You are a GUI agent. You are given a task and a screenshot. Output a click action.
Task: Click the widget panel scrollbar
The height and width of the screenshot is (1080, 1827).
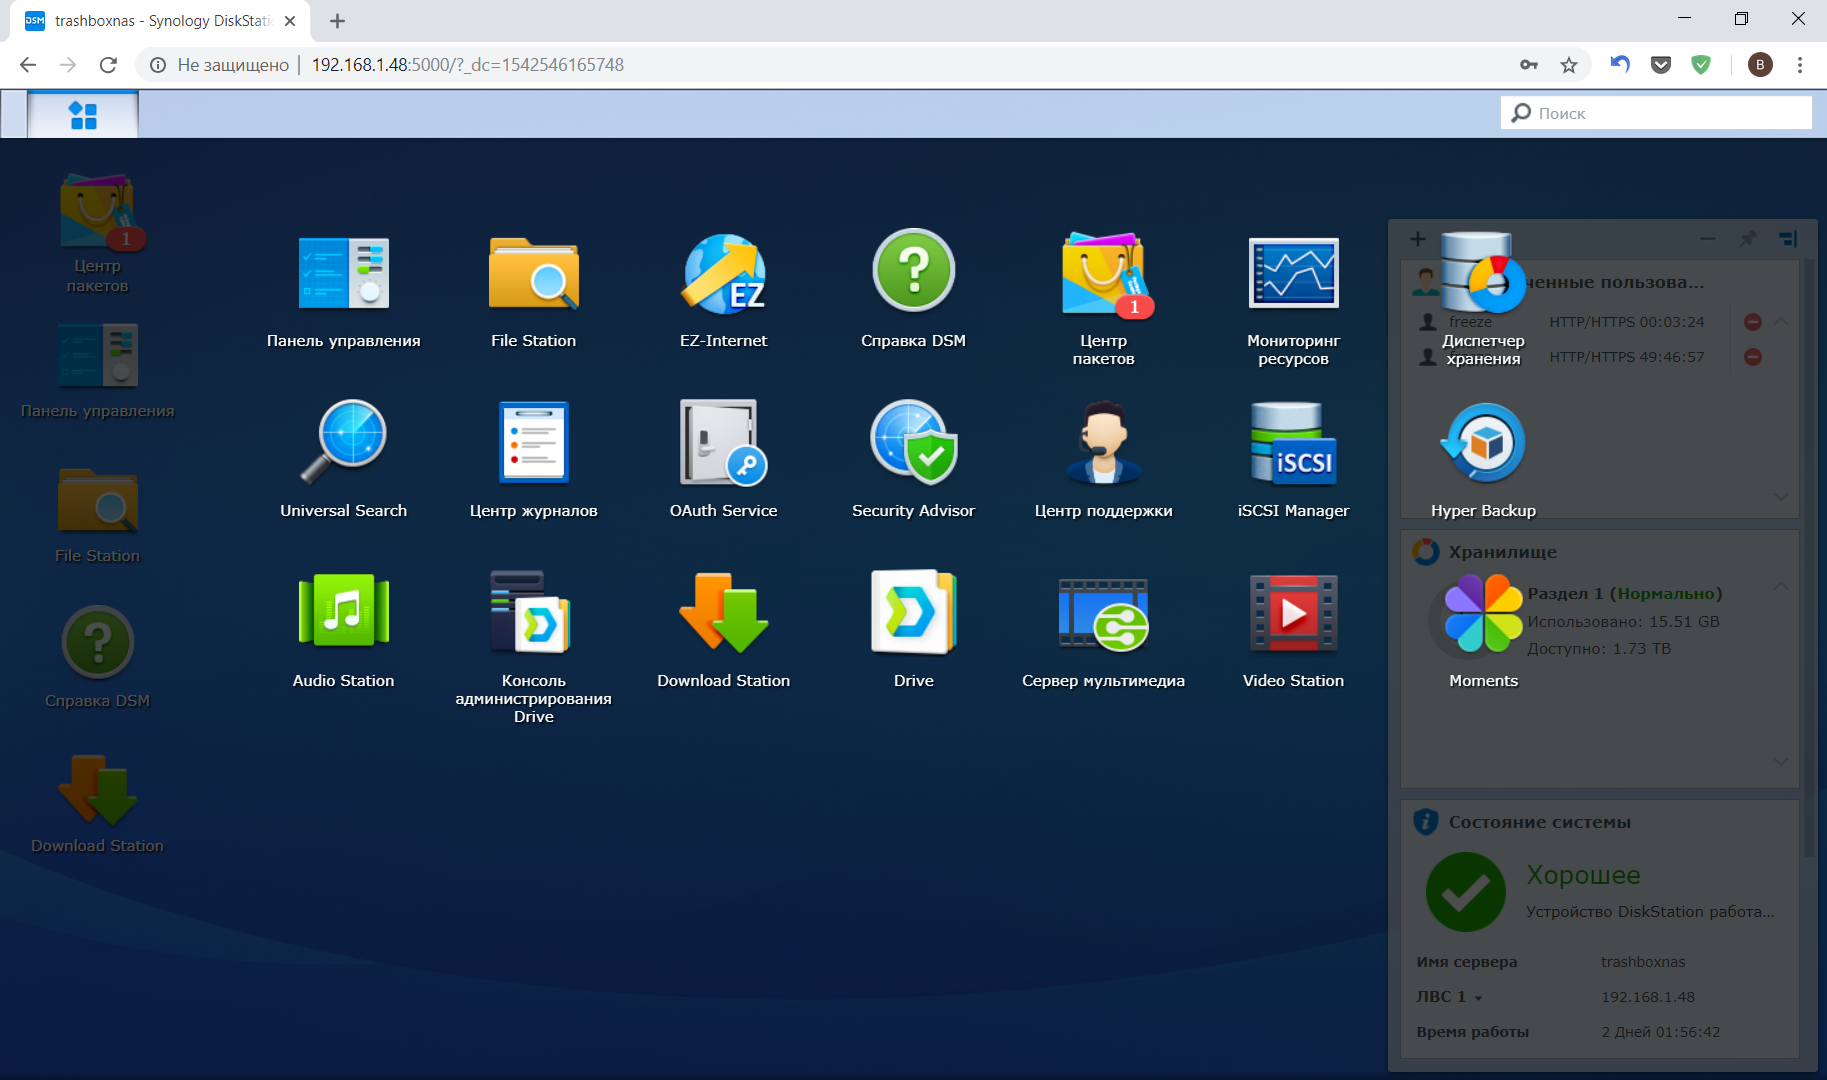1808,560
